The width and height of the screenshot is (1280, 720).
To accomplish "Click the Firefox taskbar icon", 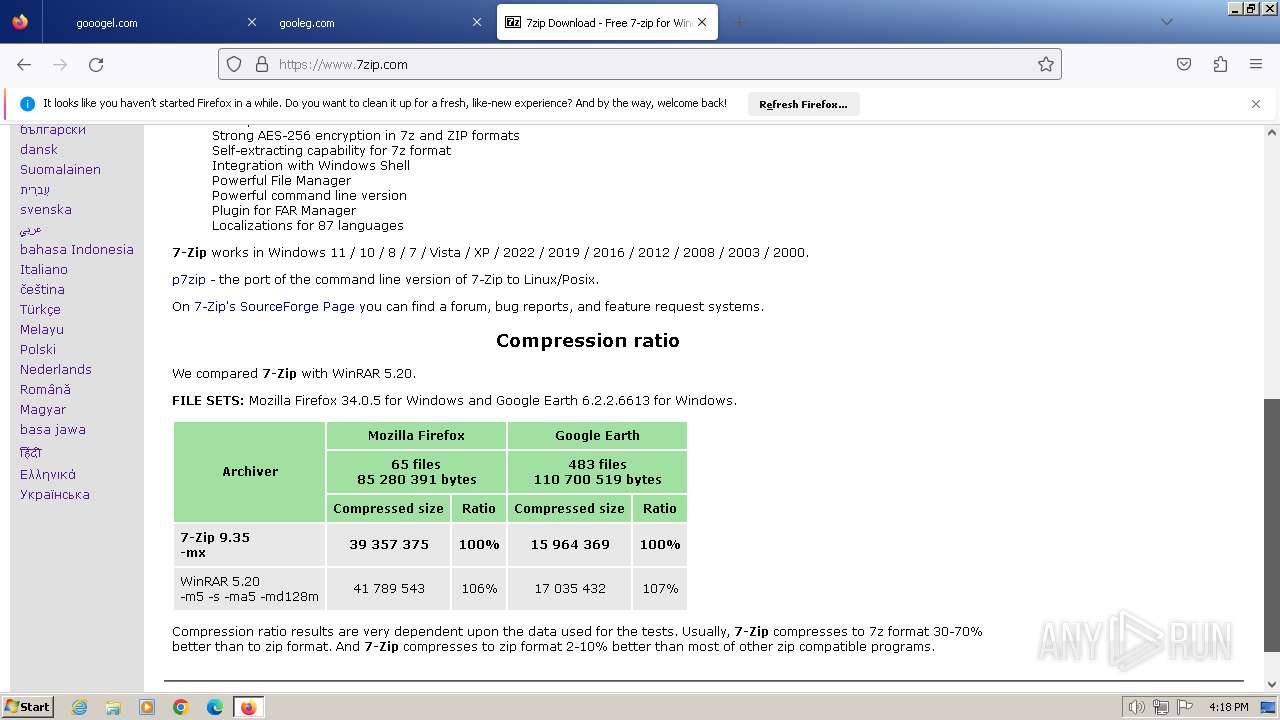I will tap(248, 707).
